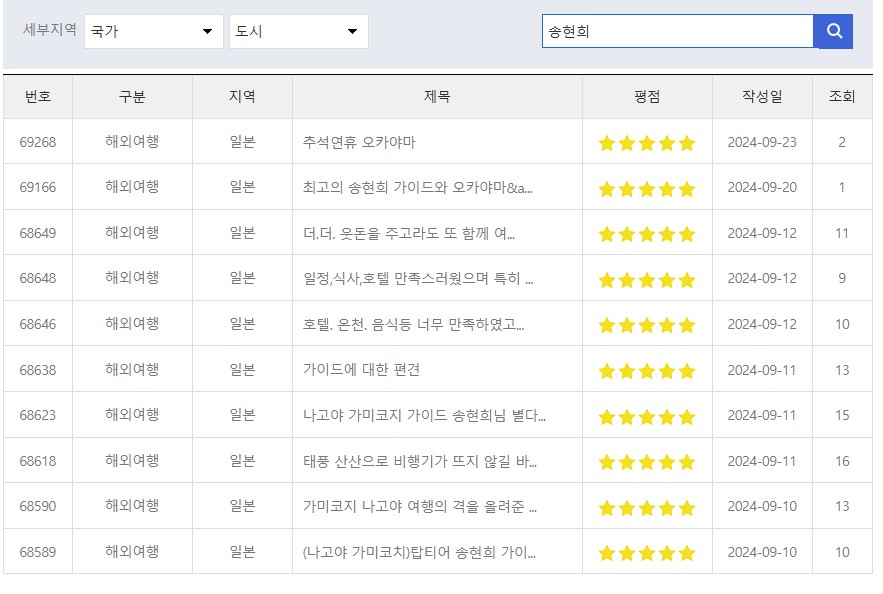Screen dimensions: 883x594
Task: Click star rating in row 68623
Action: (x=647, y=417)
